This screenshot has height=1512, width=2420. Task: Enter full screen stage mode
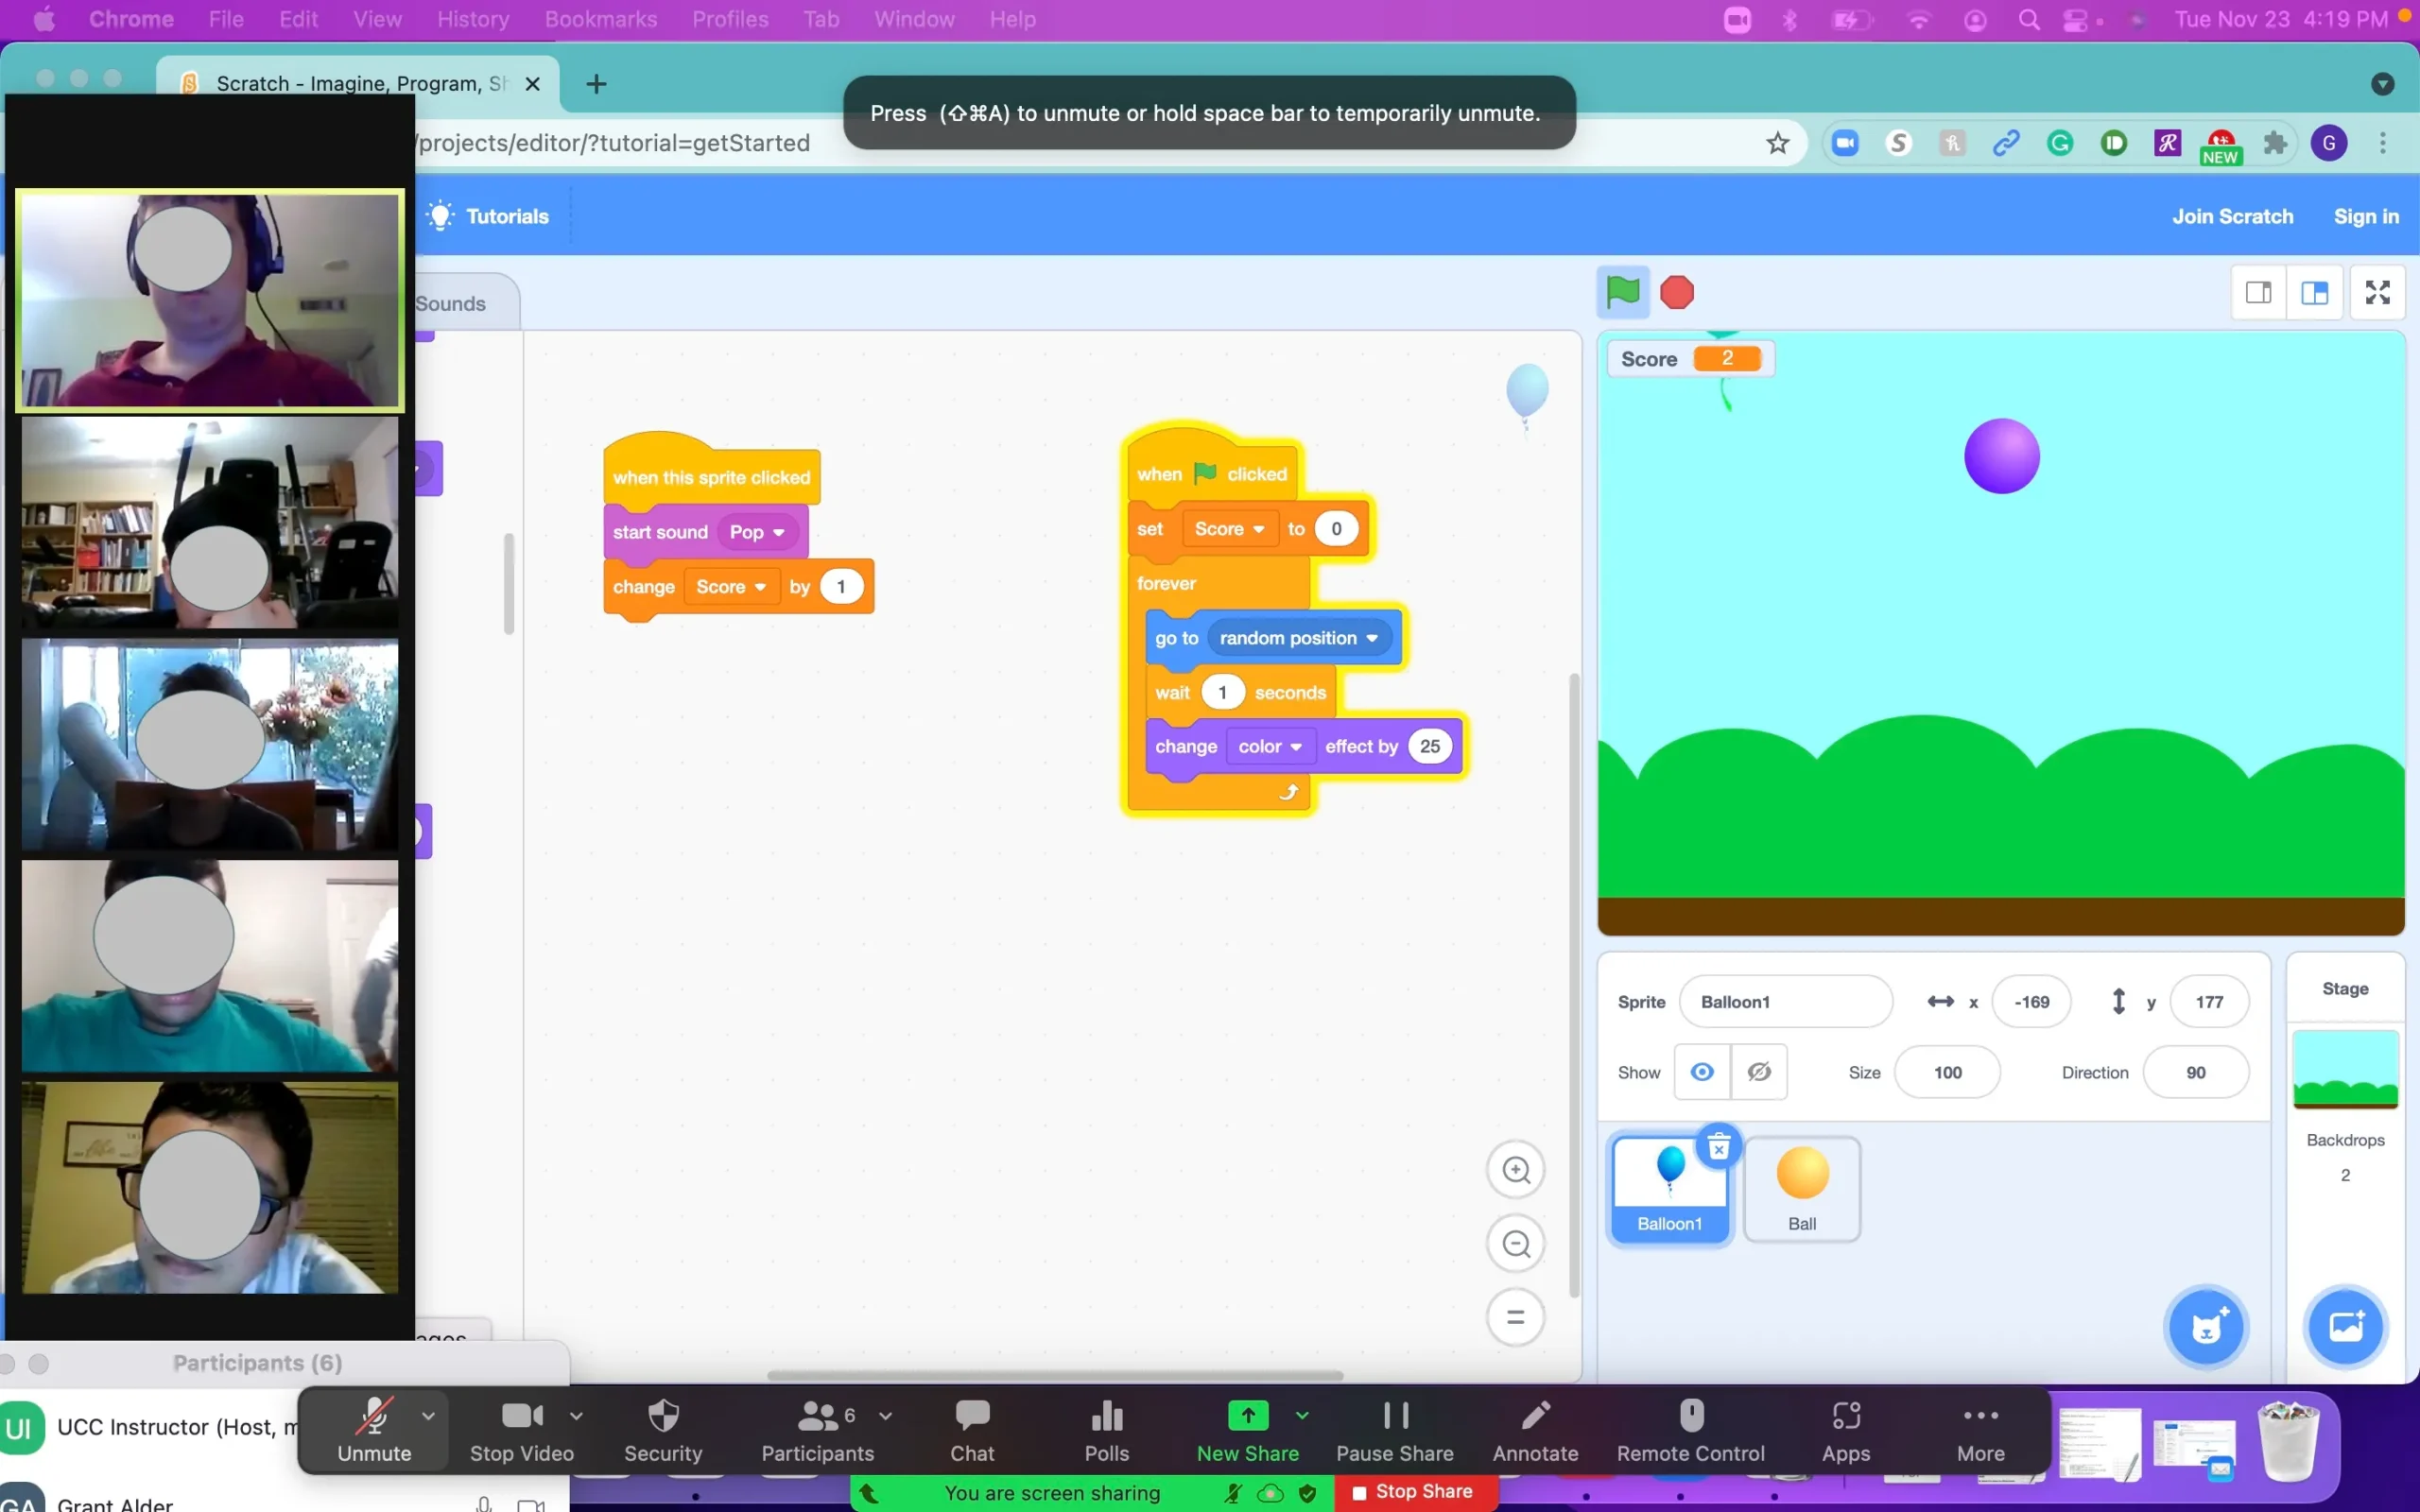(x=2377, y=292)
